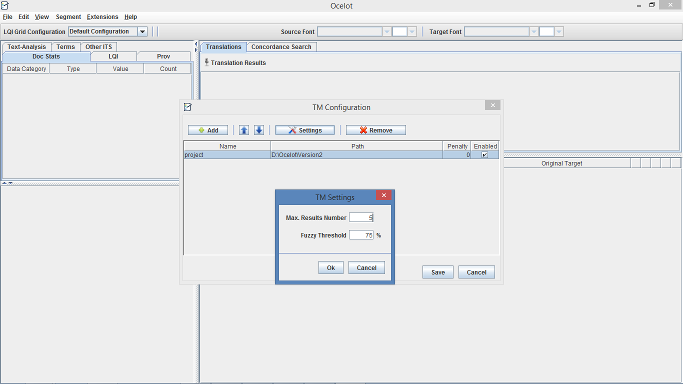The height and width of the screenshot is (384, 683).
Task: Select the 'project' name cell in the TM table
Action: 227,155
